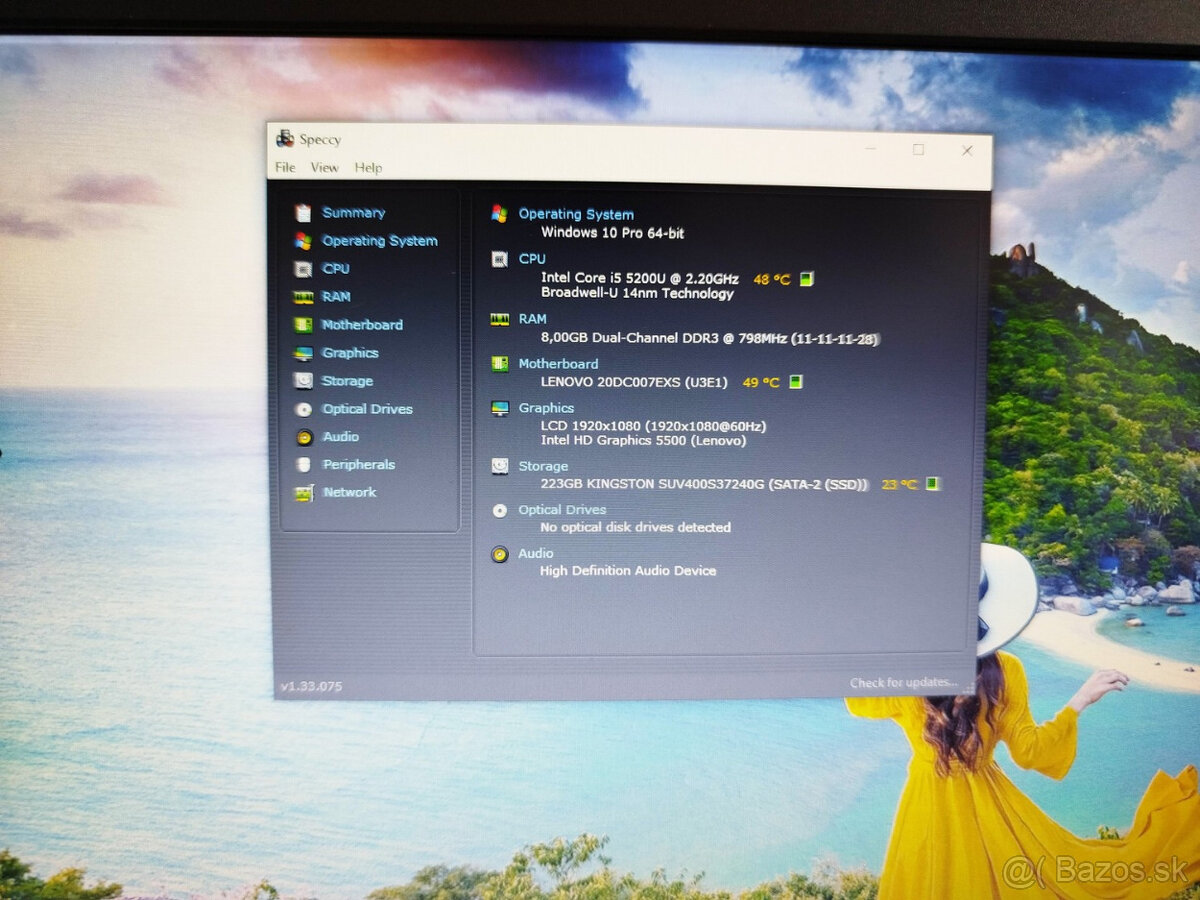
Task: Click the Network card icon in sidebar
Action: click(303, 493)
